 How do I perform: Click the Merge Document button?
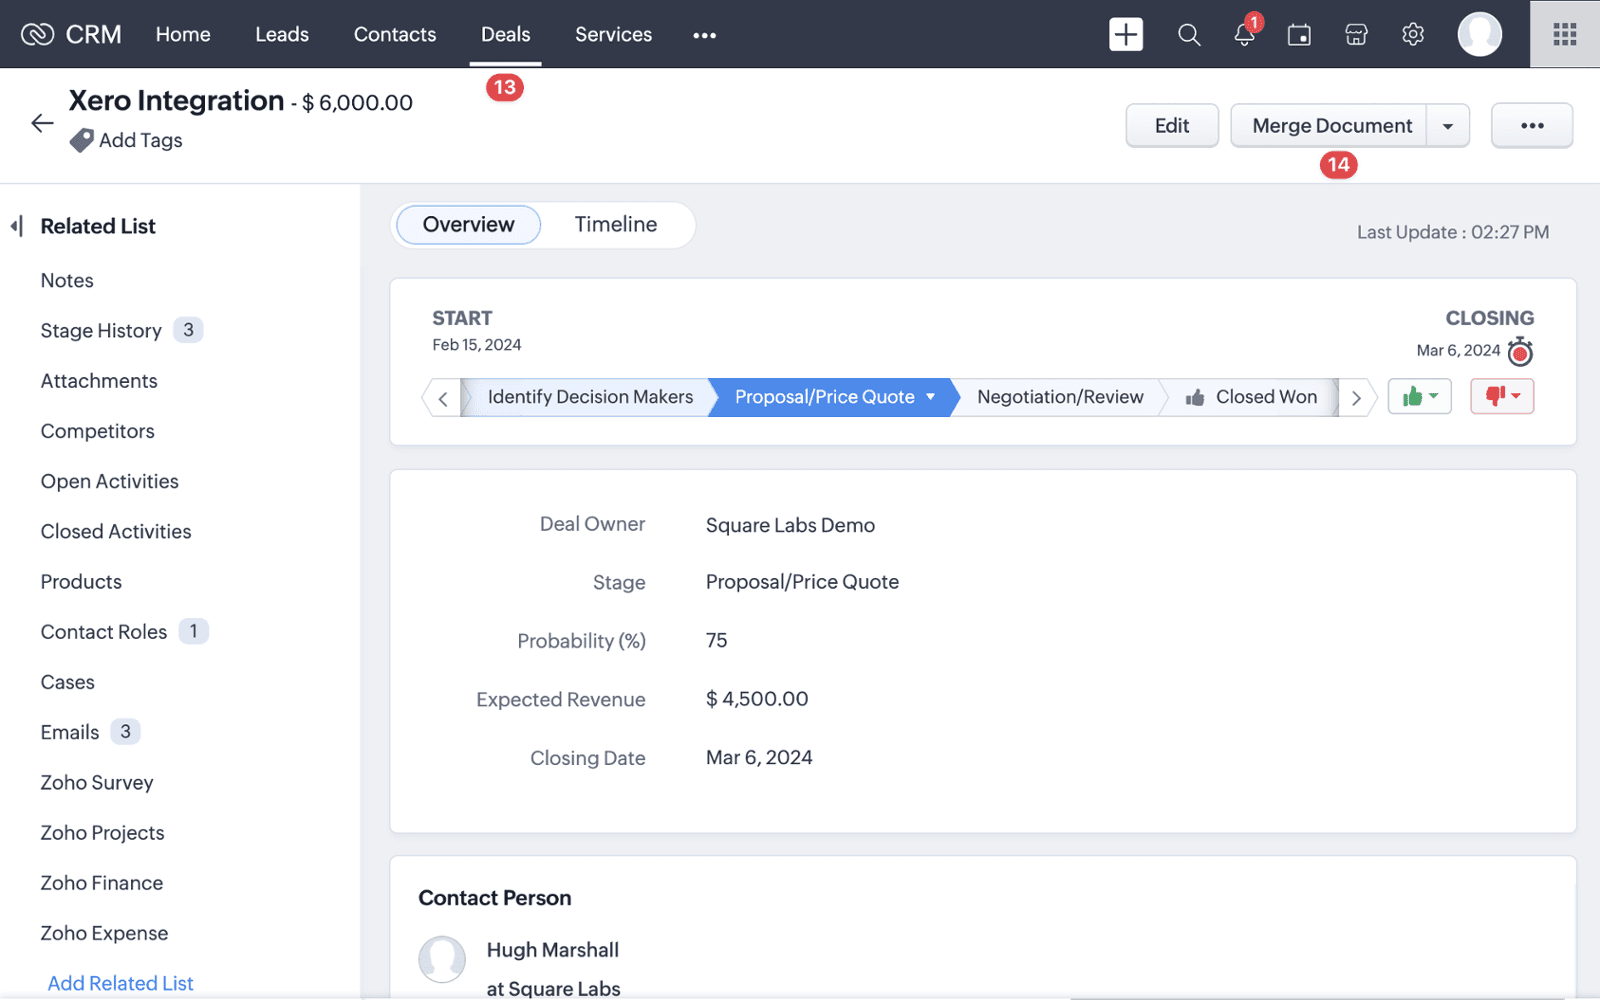[x=1329, y=126]
